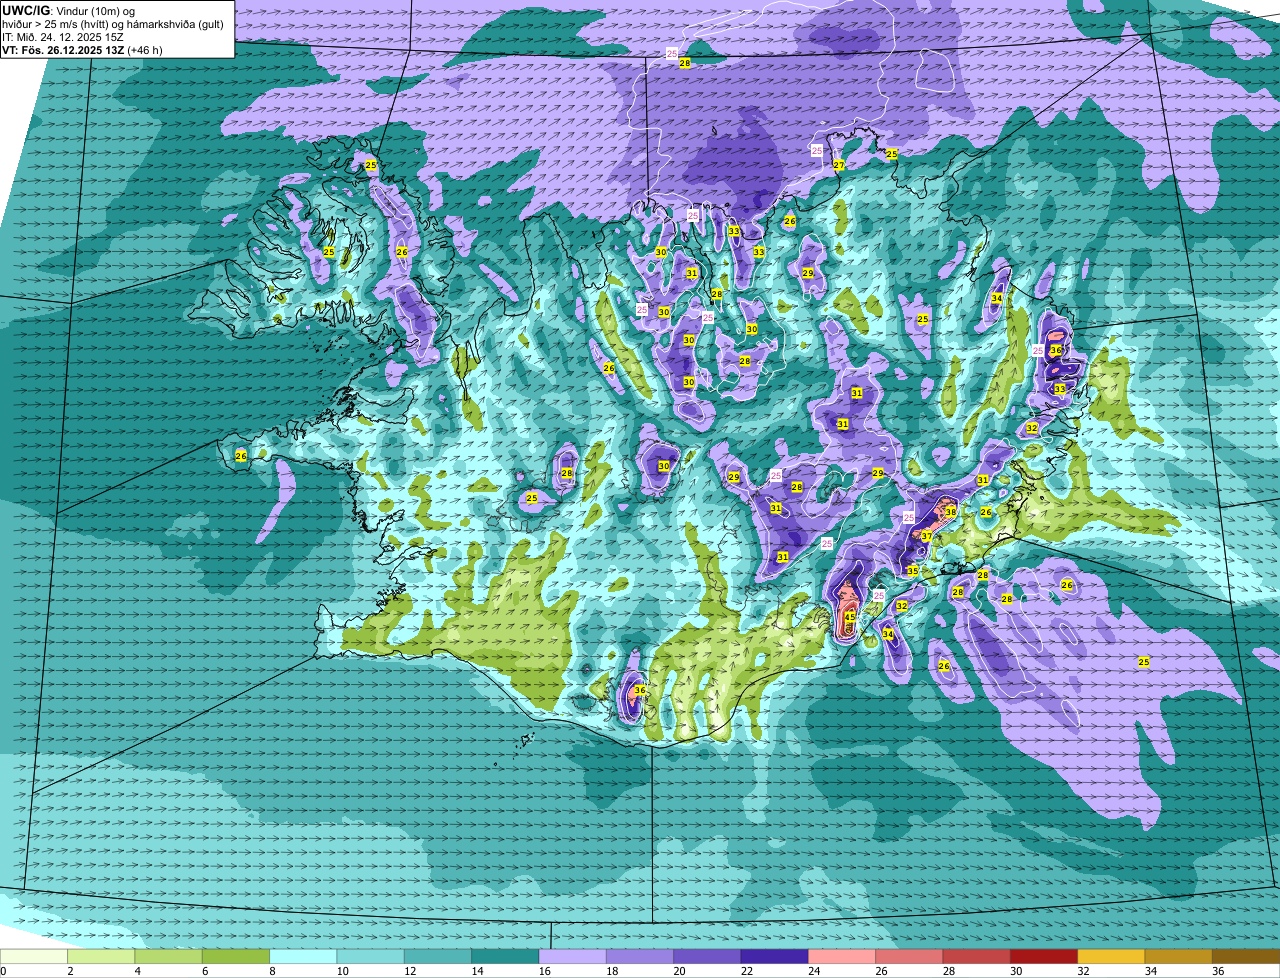Select the dark teal 14–16 m/s swatch
Image resolution: width=1280 pixels, height=978 pixels.
tap(505, 956)
